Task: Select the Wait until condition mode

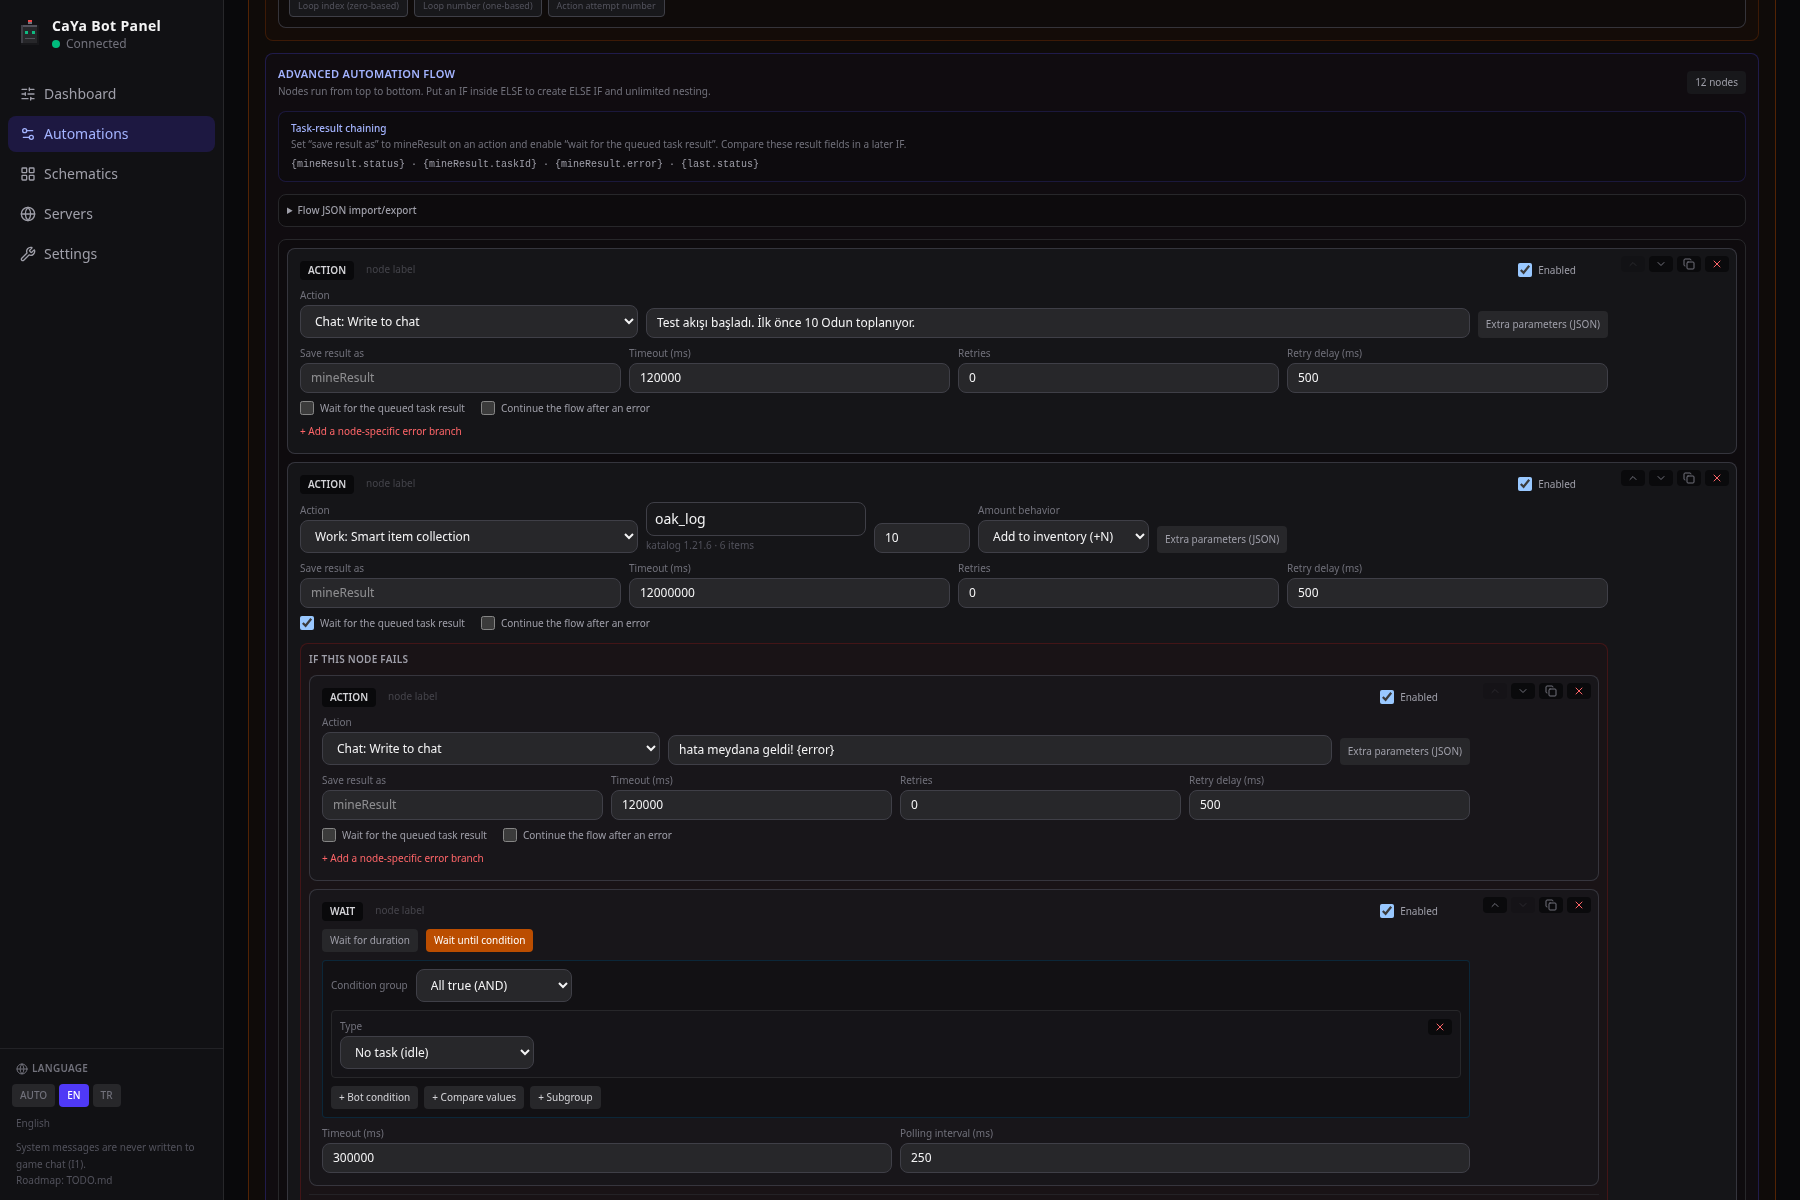Action: [479, 941]
